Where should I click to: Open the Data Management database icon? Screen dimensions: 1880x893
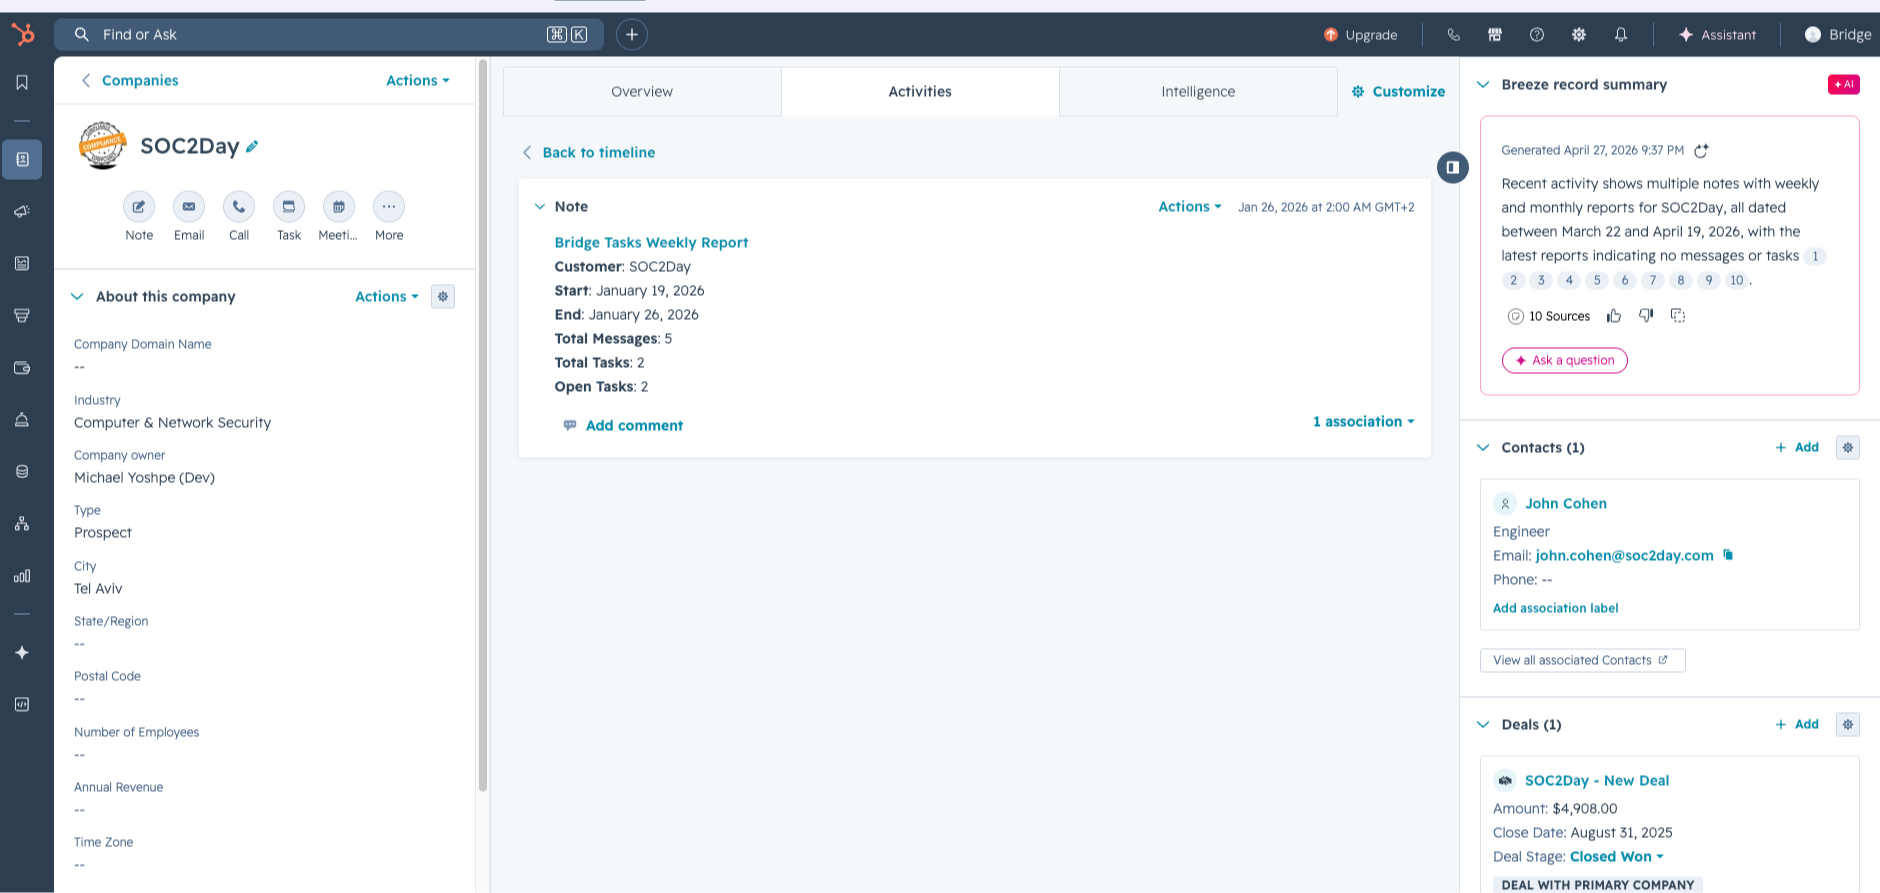(x=22, y=471)
